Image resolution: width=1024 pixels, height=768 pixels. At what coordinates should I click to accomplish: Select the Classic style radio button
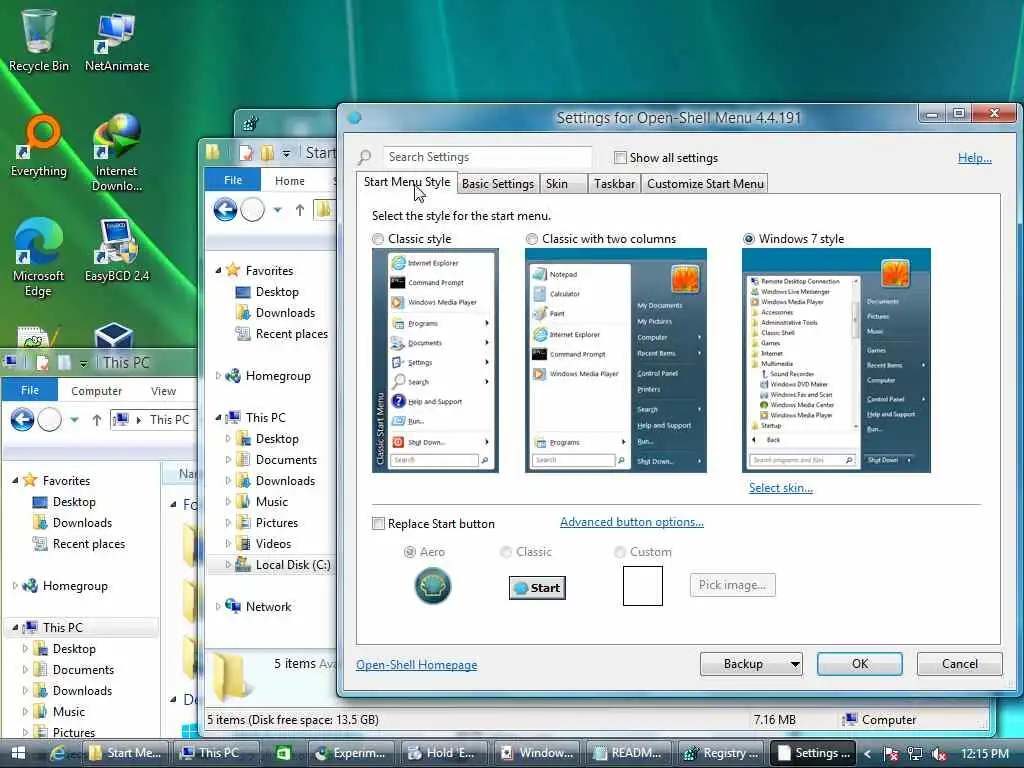click(378, 239)
